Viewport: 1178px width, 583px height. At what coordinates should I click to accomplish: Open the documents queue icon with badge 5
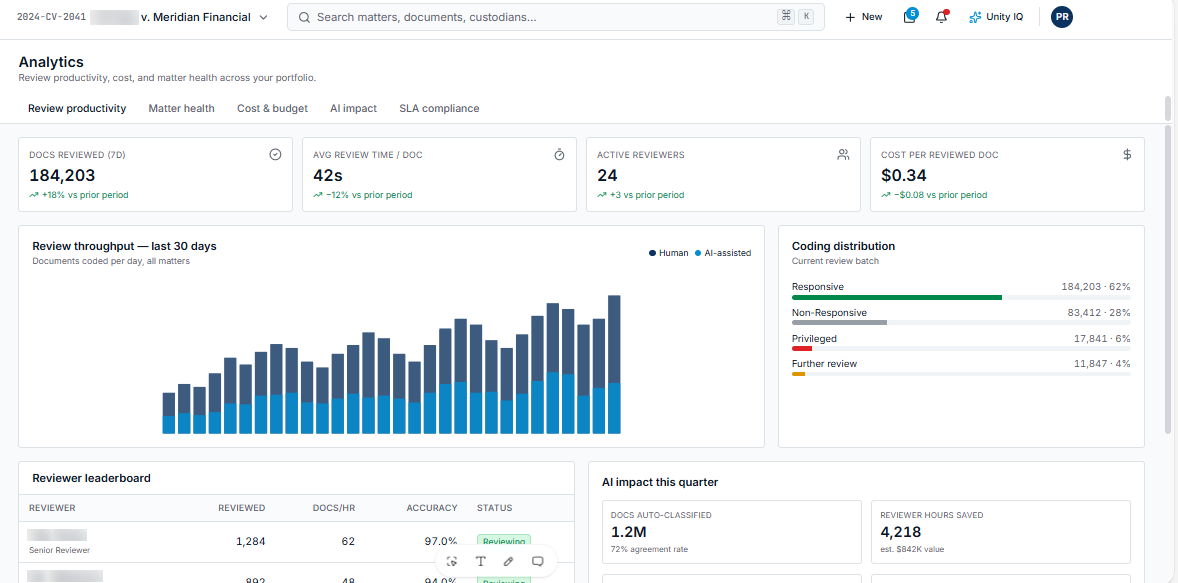(910, 17)
